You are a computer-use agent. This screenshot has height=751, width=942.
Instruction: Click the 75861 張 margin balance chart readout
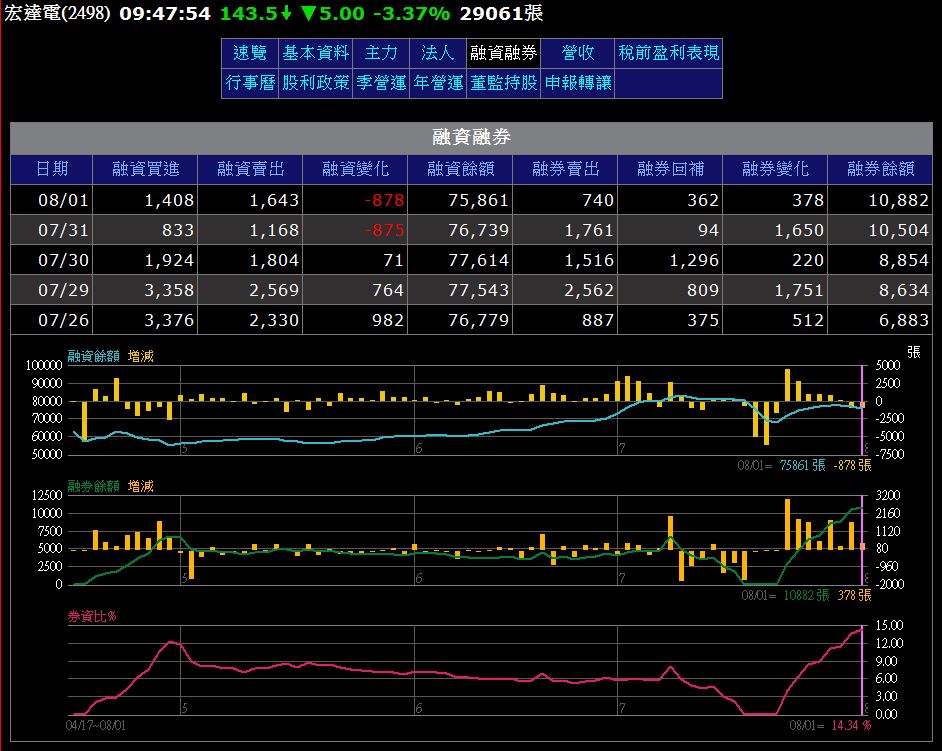point(803,465)
